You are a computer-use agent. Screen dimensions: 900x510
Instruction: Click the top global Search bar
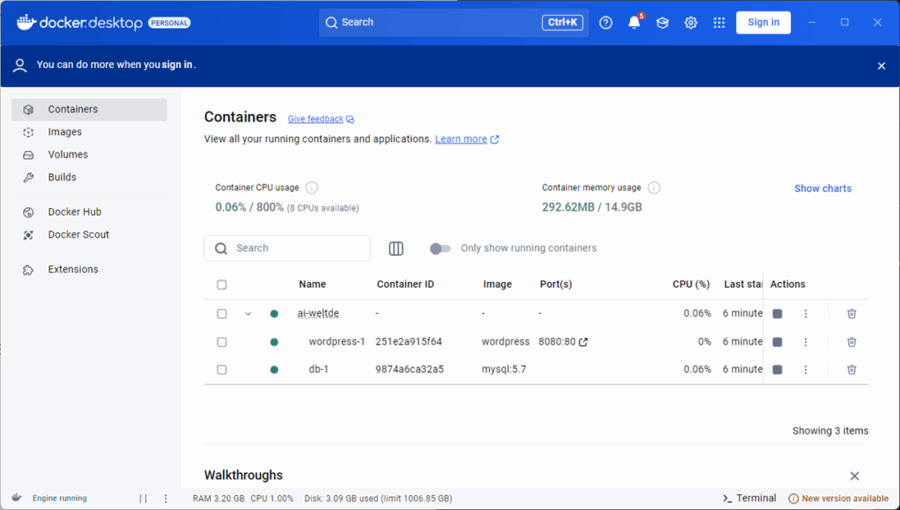[x=453, y=22]
